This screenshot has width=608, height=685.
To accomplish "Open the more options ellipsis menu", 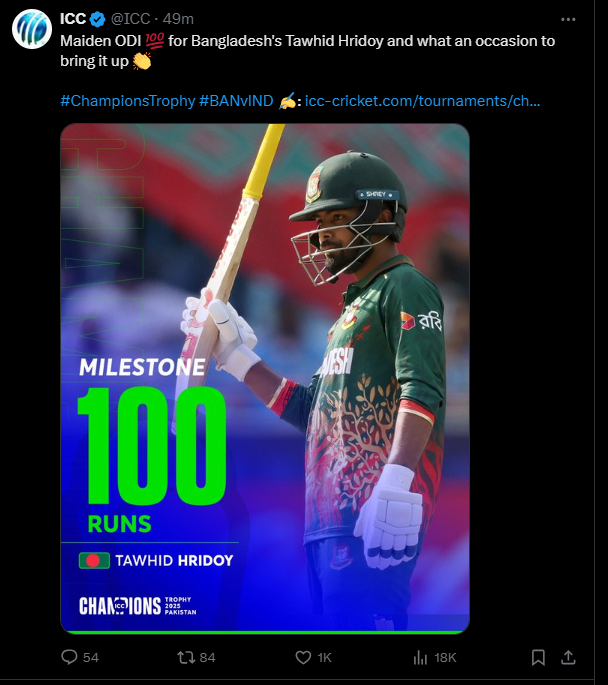I will coord(568,19).
